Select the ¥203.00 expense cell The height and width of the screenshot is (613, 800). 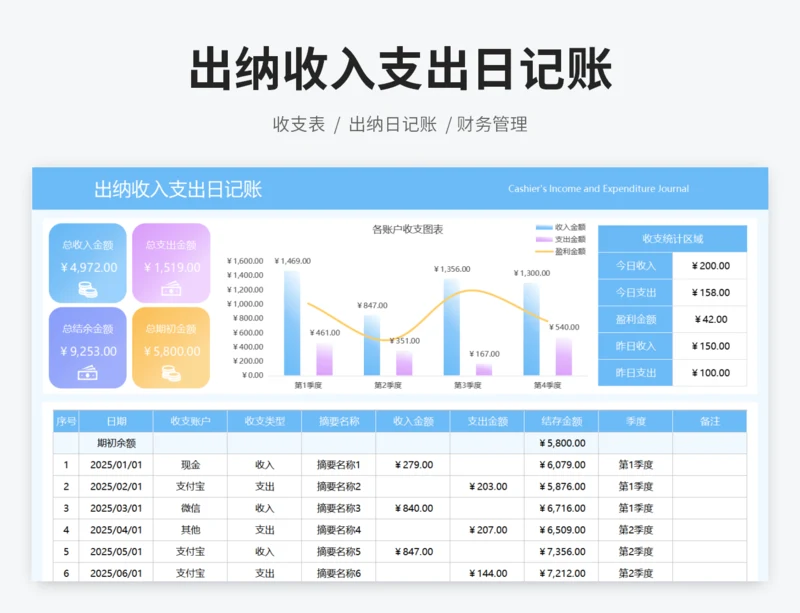point(488,486)
